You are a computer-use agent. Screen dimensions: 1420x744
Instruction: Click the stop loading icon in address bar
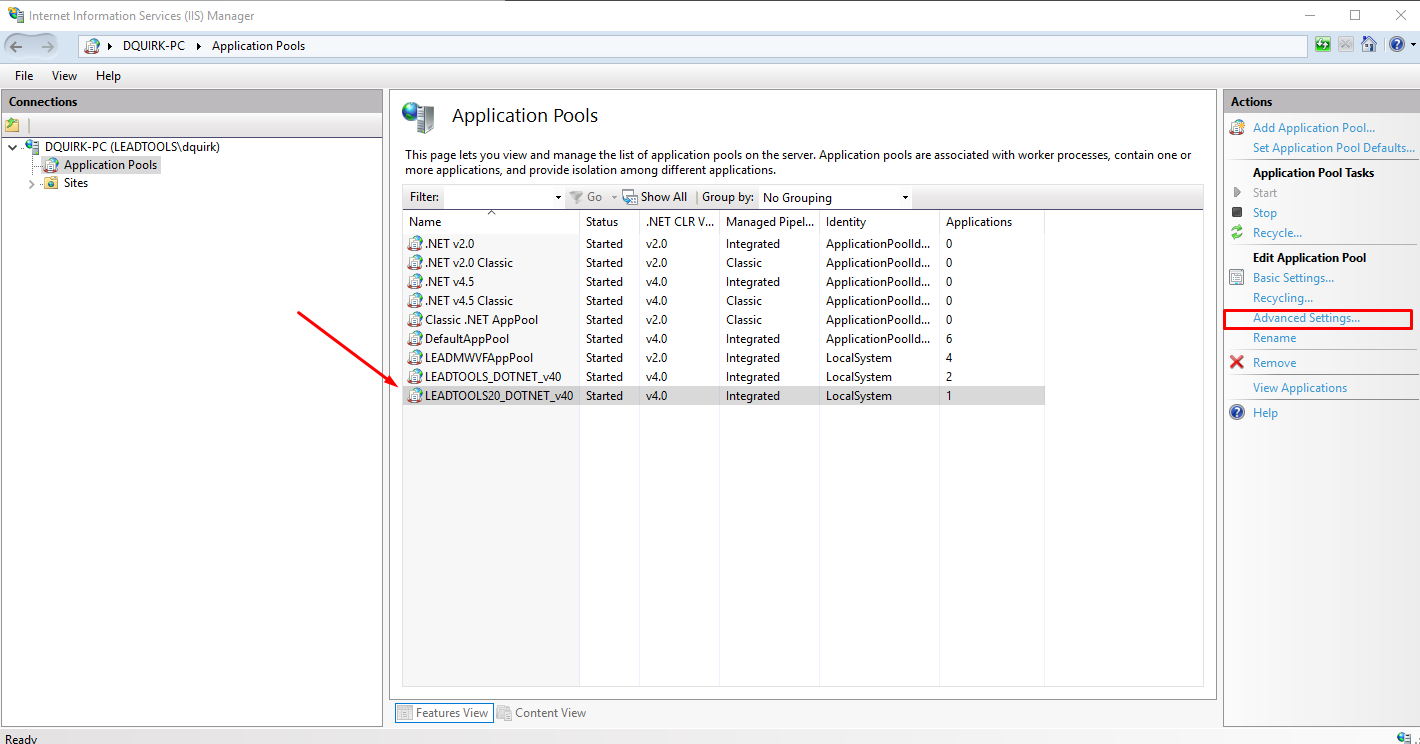(1346, 45)
